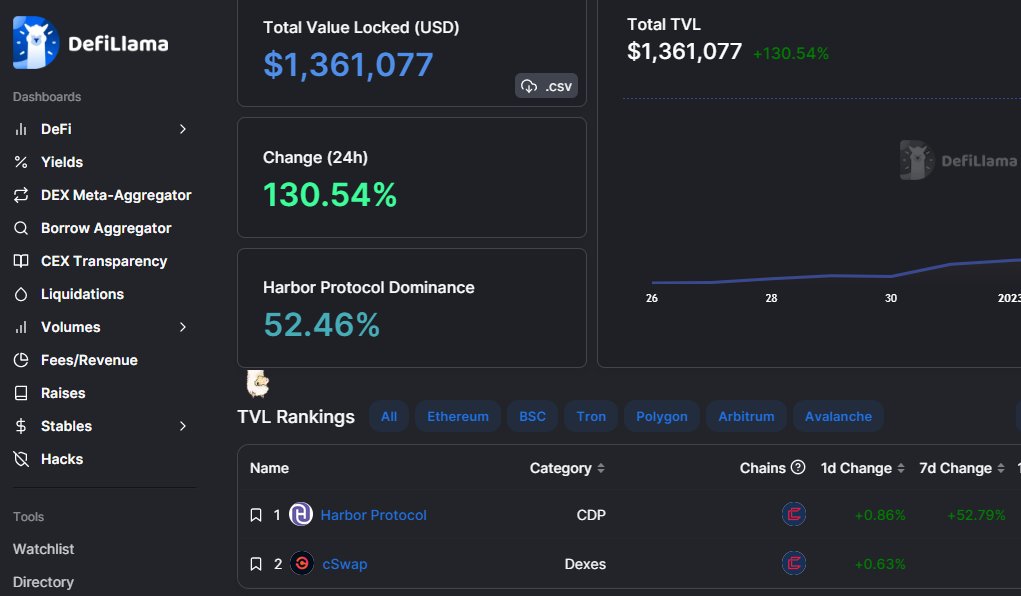The image size is (1021, 596).
Task: Click the Total Value Locked $1,361,077 figure
Action: [348, 64]
